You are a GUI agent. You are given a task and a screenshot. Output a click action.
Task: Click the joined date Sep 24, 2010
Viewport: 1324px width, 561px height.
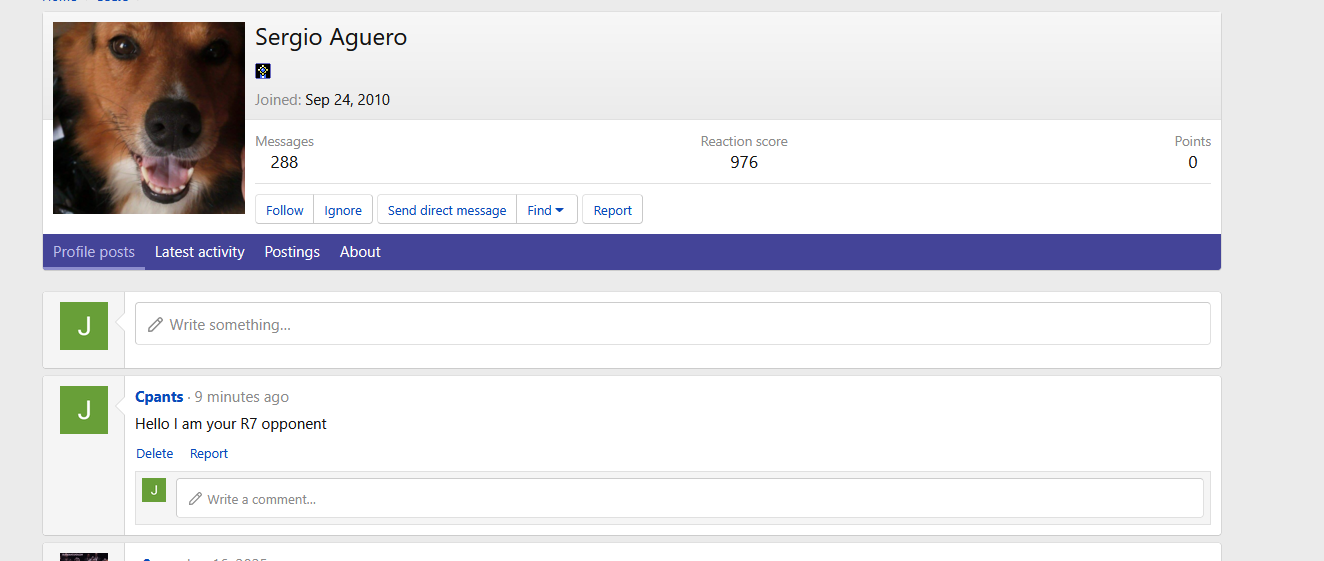click(x=348, y=100)
